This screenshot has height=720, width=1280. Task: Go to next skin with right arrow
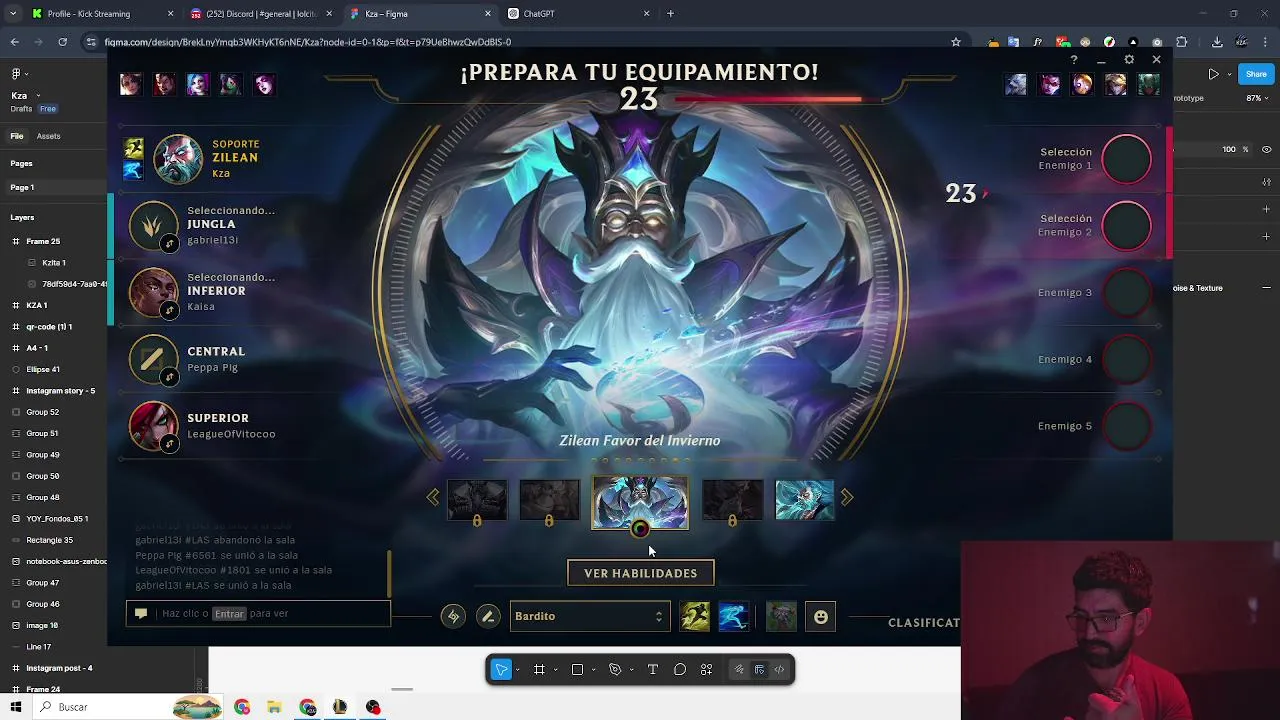point(847,497)
